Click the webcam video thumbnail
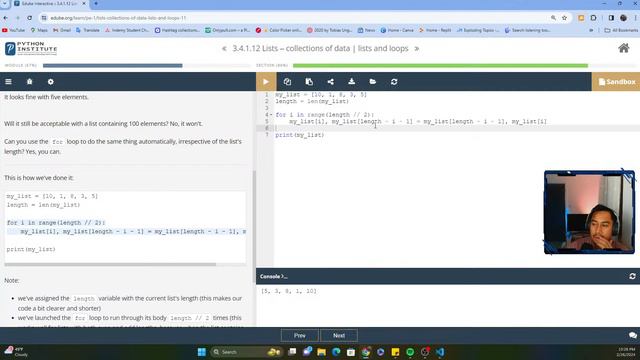Screen dimensions: 640x360 coord(589,212)
